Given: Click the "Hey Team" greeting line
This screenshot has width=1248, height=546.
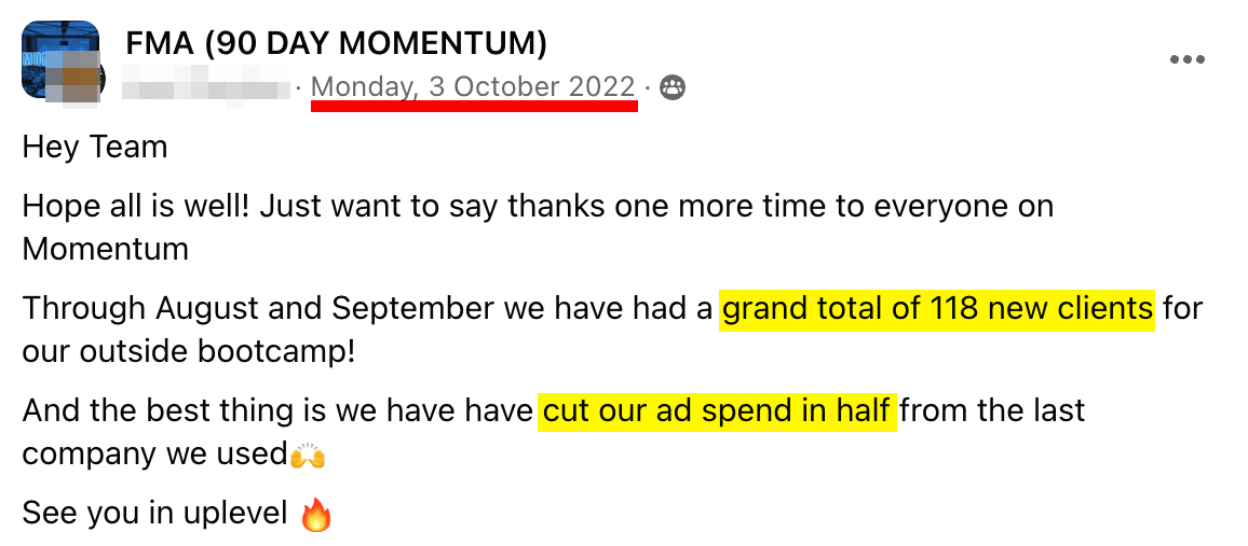Looking at the screenshot, I should [95, 148].
